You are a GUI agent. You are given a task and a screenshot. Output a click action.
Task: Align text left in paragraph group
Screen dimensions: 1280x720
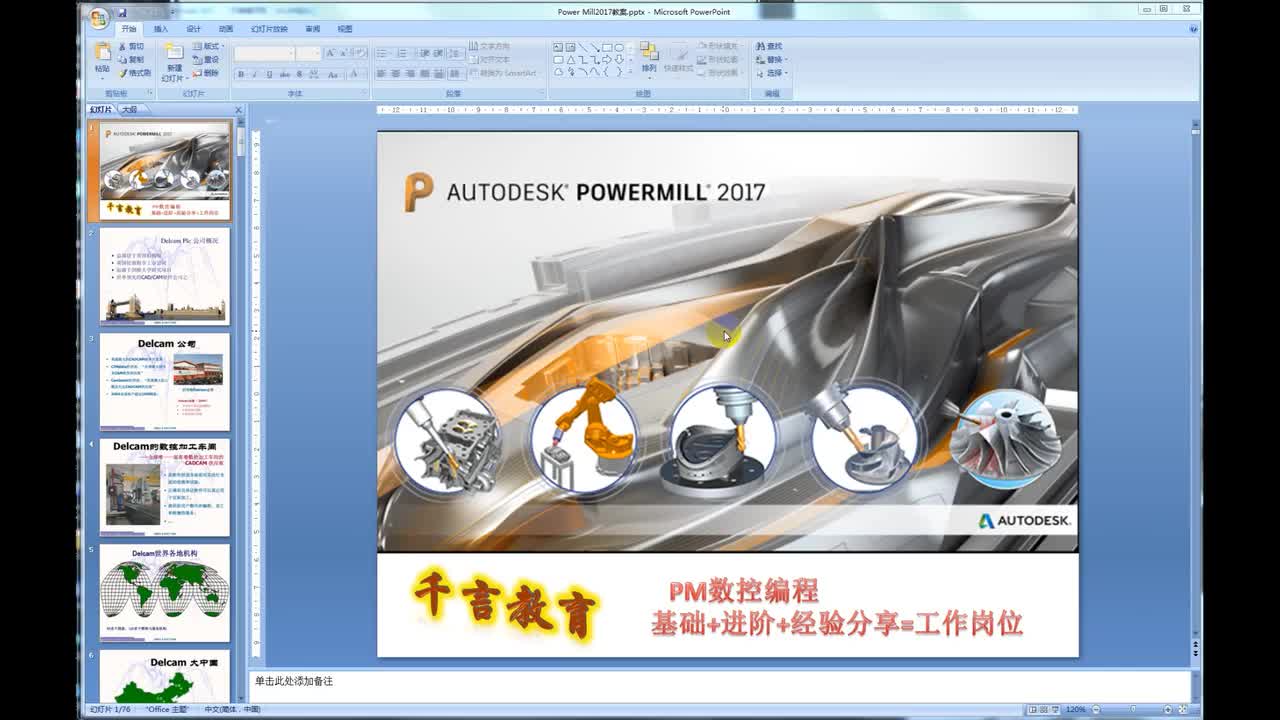click(x=381, y=74)
